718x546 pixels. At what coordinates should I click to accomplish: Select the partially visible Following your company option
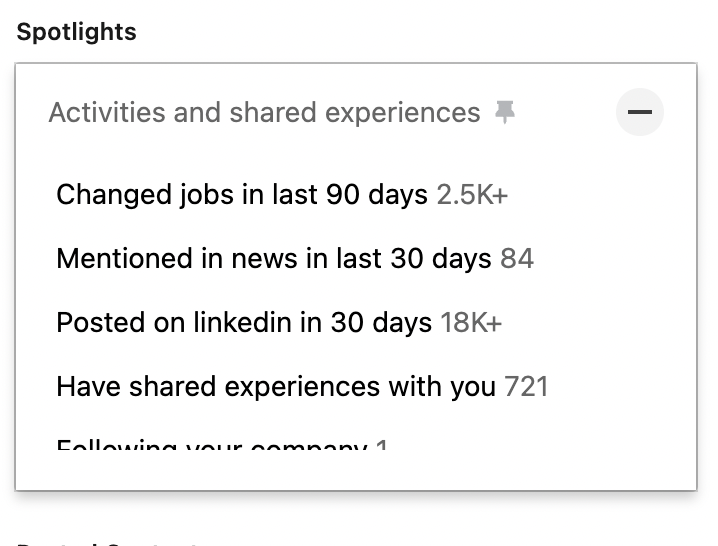click(212, 443)
